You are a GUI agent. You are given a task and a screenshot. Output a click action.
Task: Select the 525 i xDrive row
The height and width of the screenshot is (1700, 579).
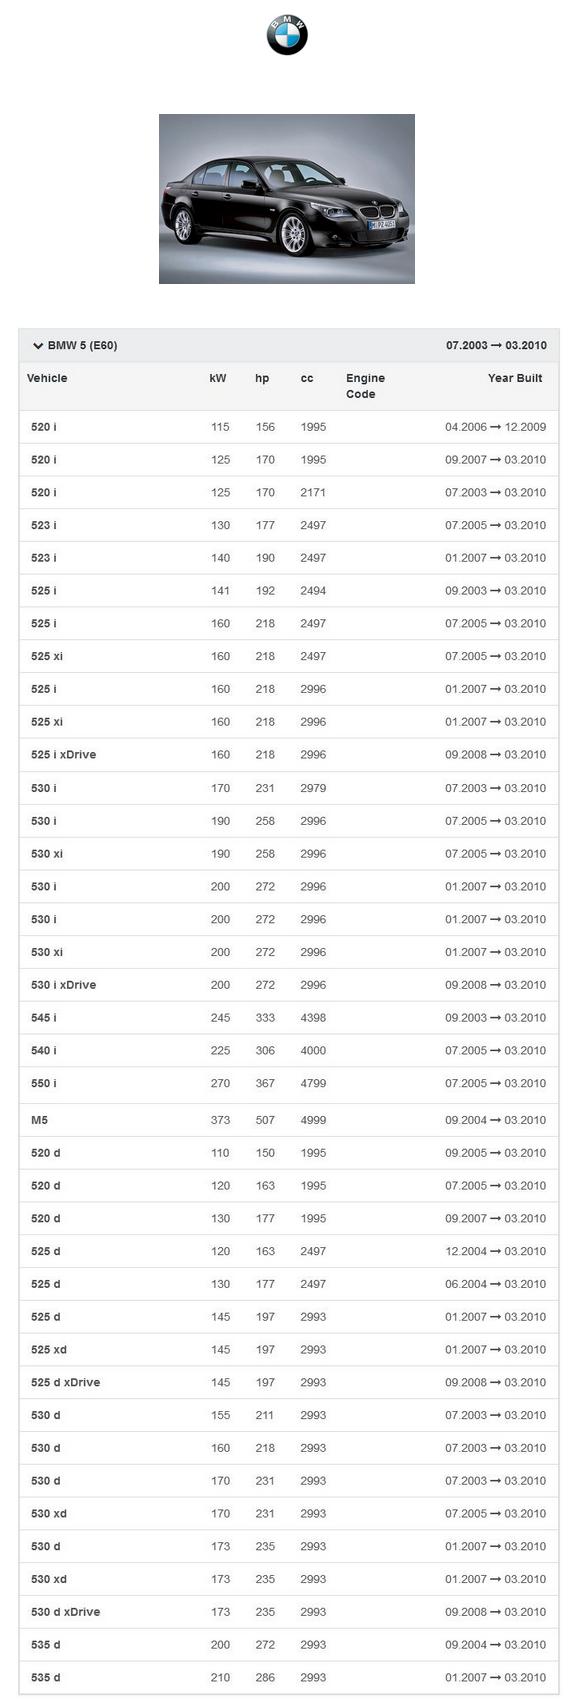(x=289, y=755)
